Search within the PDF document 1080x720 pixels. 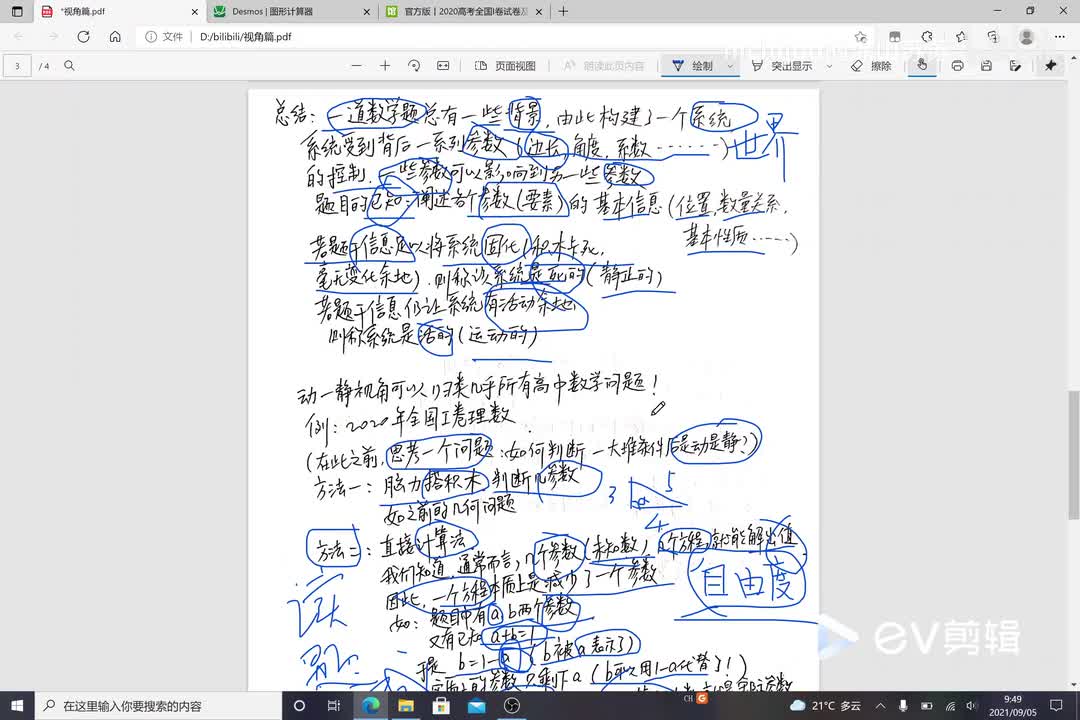[x=69, y=65]
